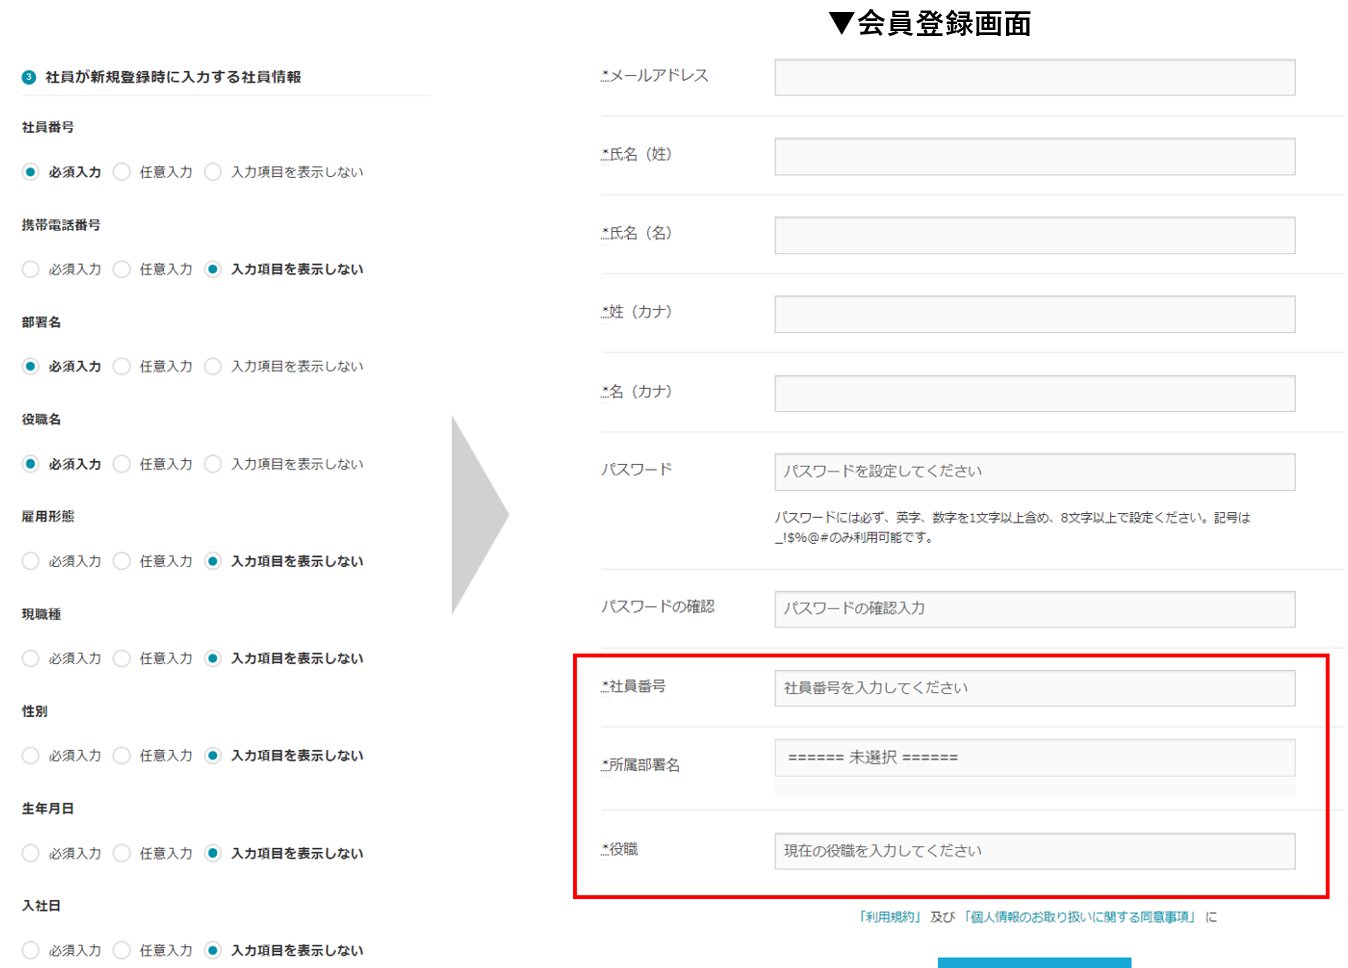The height and width of the screenshot is (968, 1348).
Task: Set 雇用形態 to 必須入力
Action: (31, 561)
